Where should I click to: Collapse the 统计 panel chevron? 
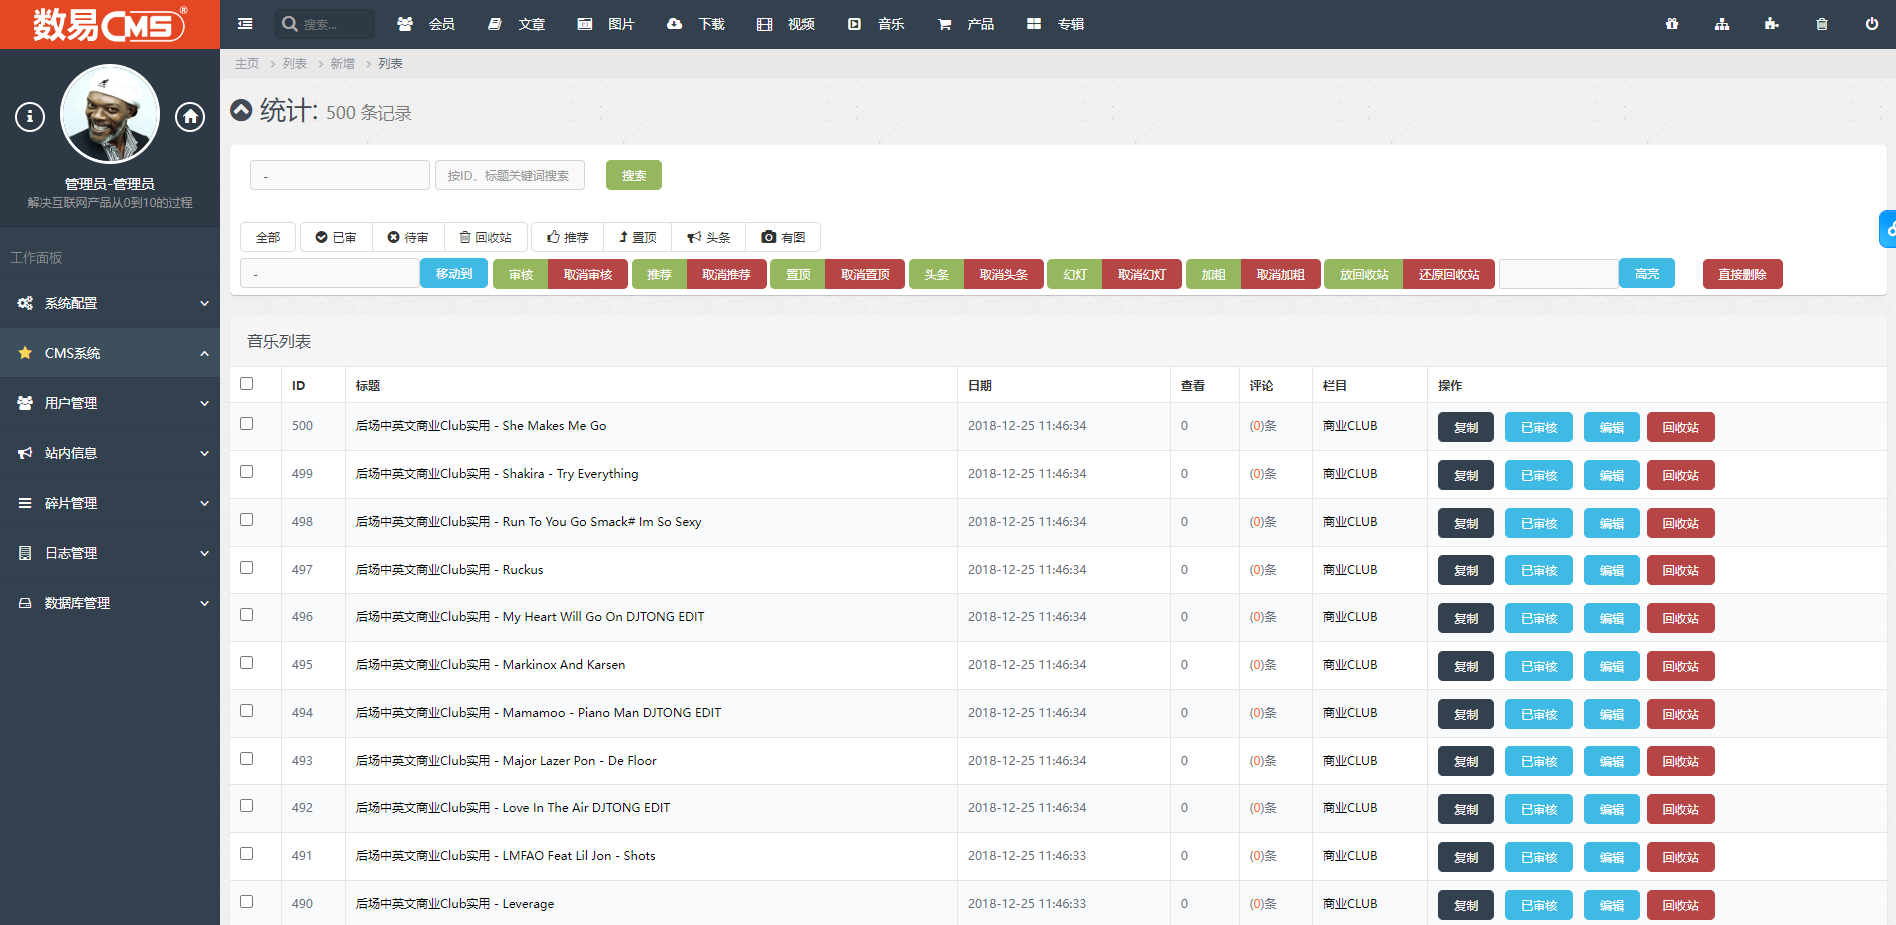pyautogui.click(x=241, y=110)
